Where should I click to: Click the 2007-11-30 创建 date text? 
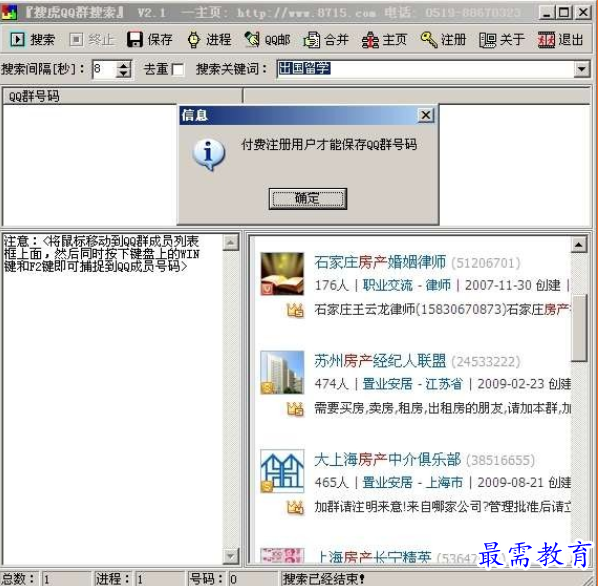tap(513, 286)
